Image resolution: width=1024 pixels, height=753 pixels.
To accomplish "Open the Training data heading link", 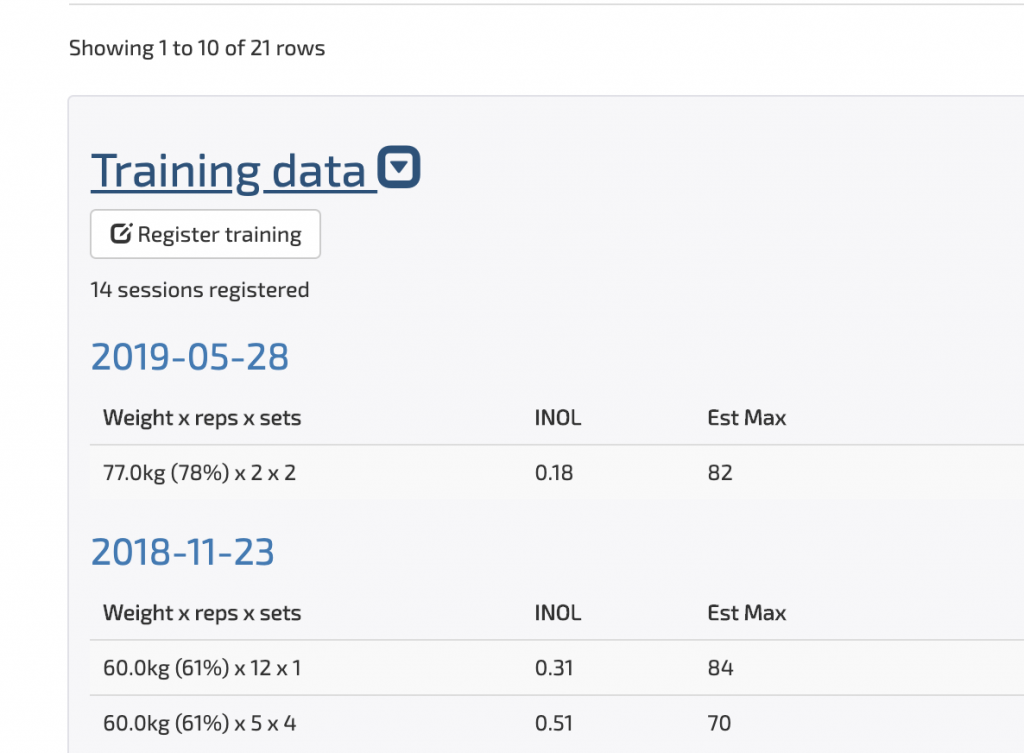I will pos(234,171).
